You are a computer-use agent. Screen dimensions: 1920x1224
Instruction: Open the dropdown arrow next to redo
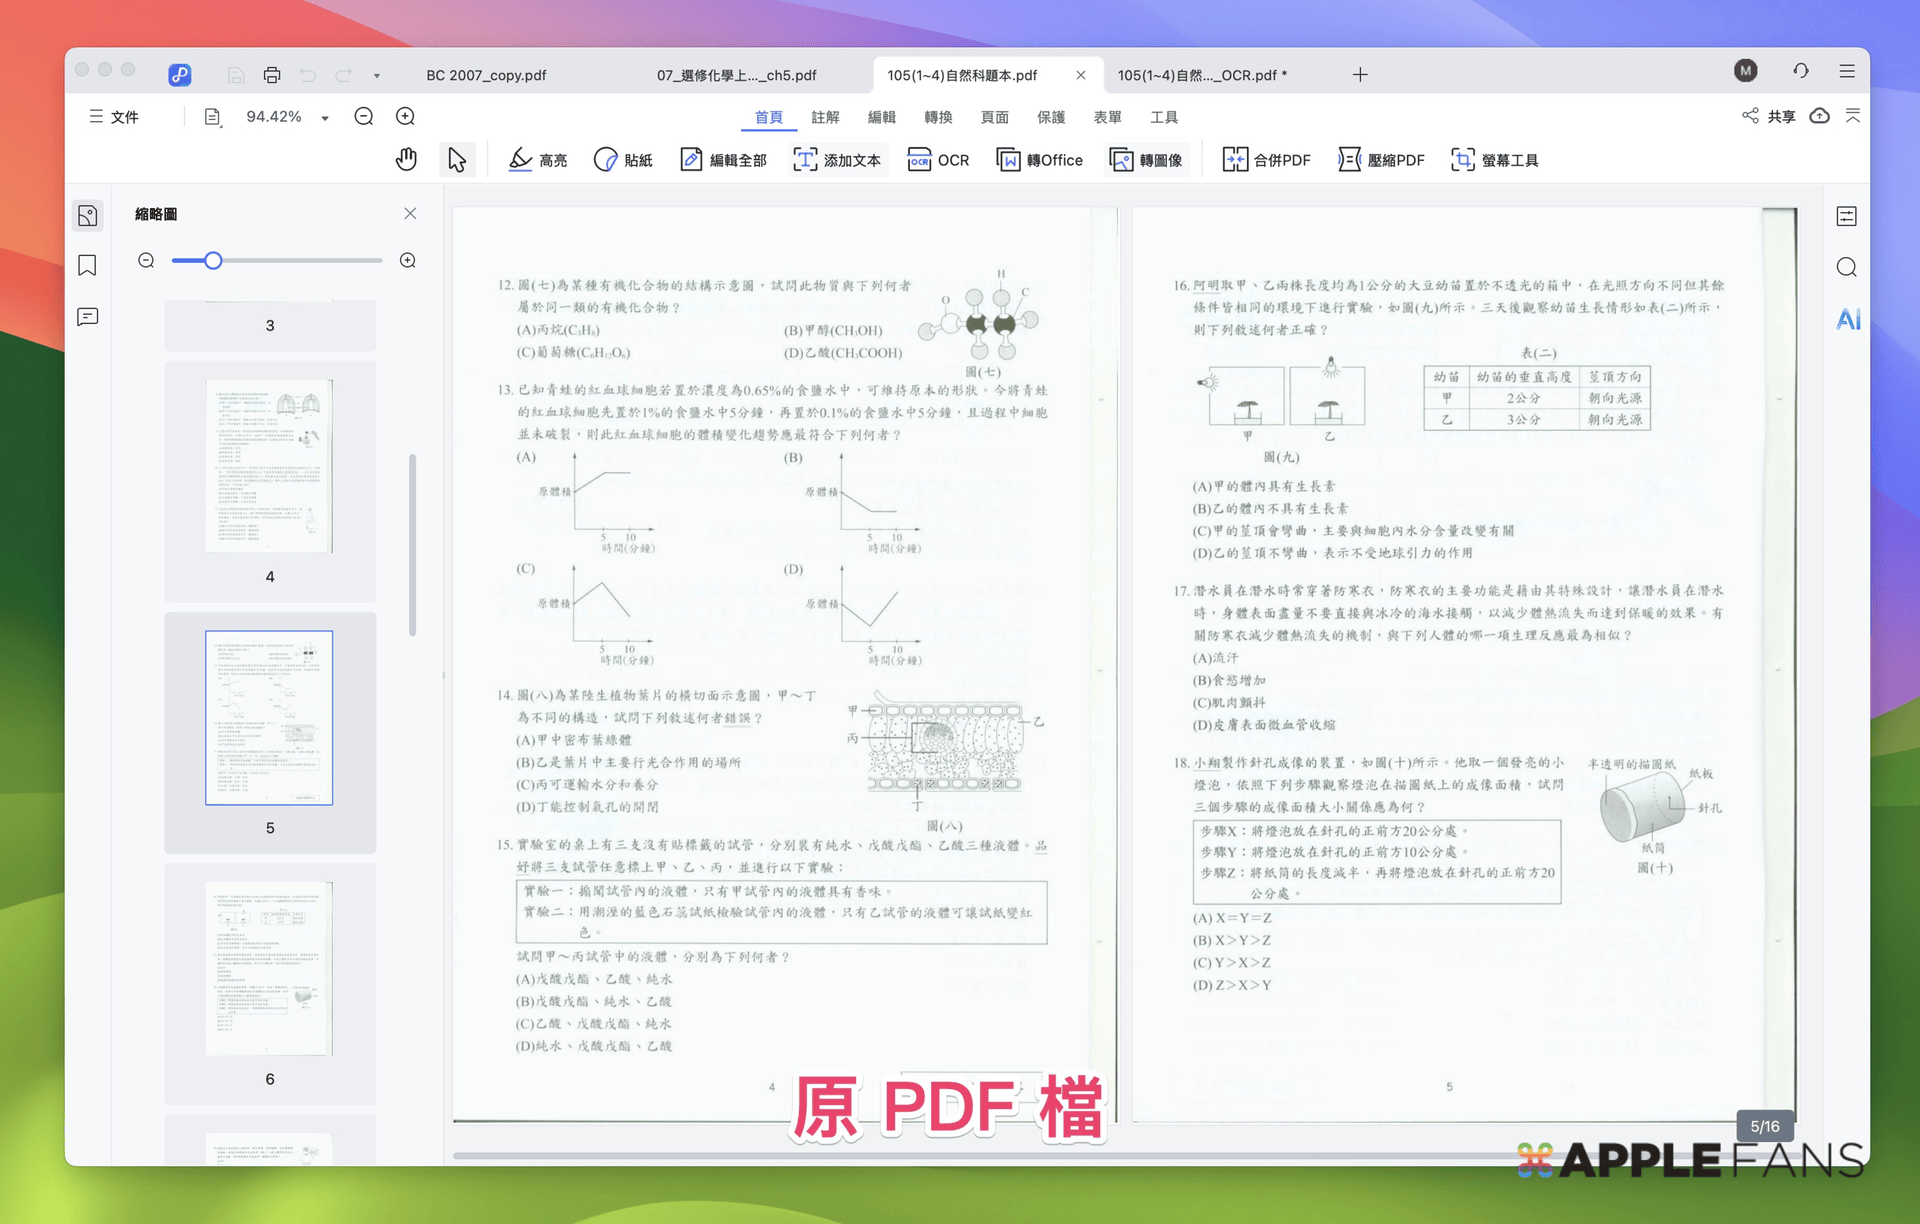(376, 75)
